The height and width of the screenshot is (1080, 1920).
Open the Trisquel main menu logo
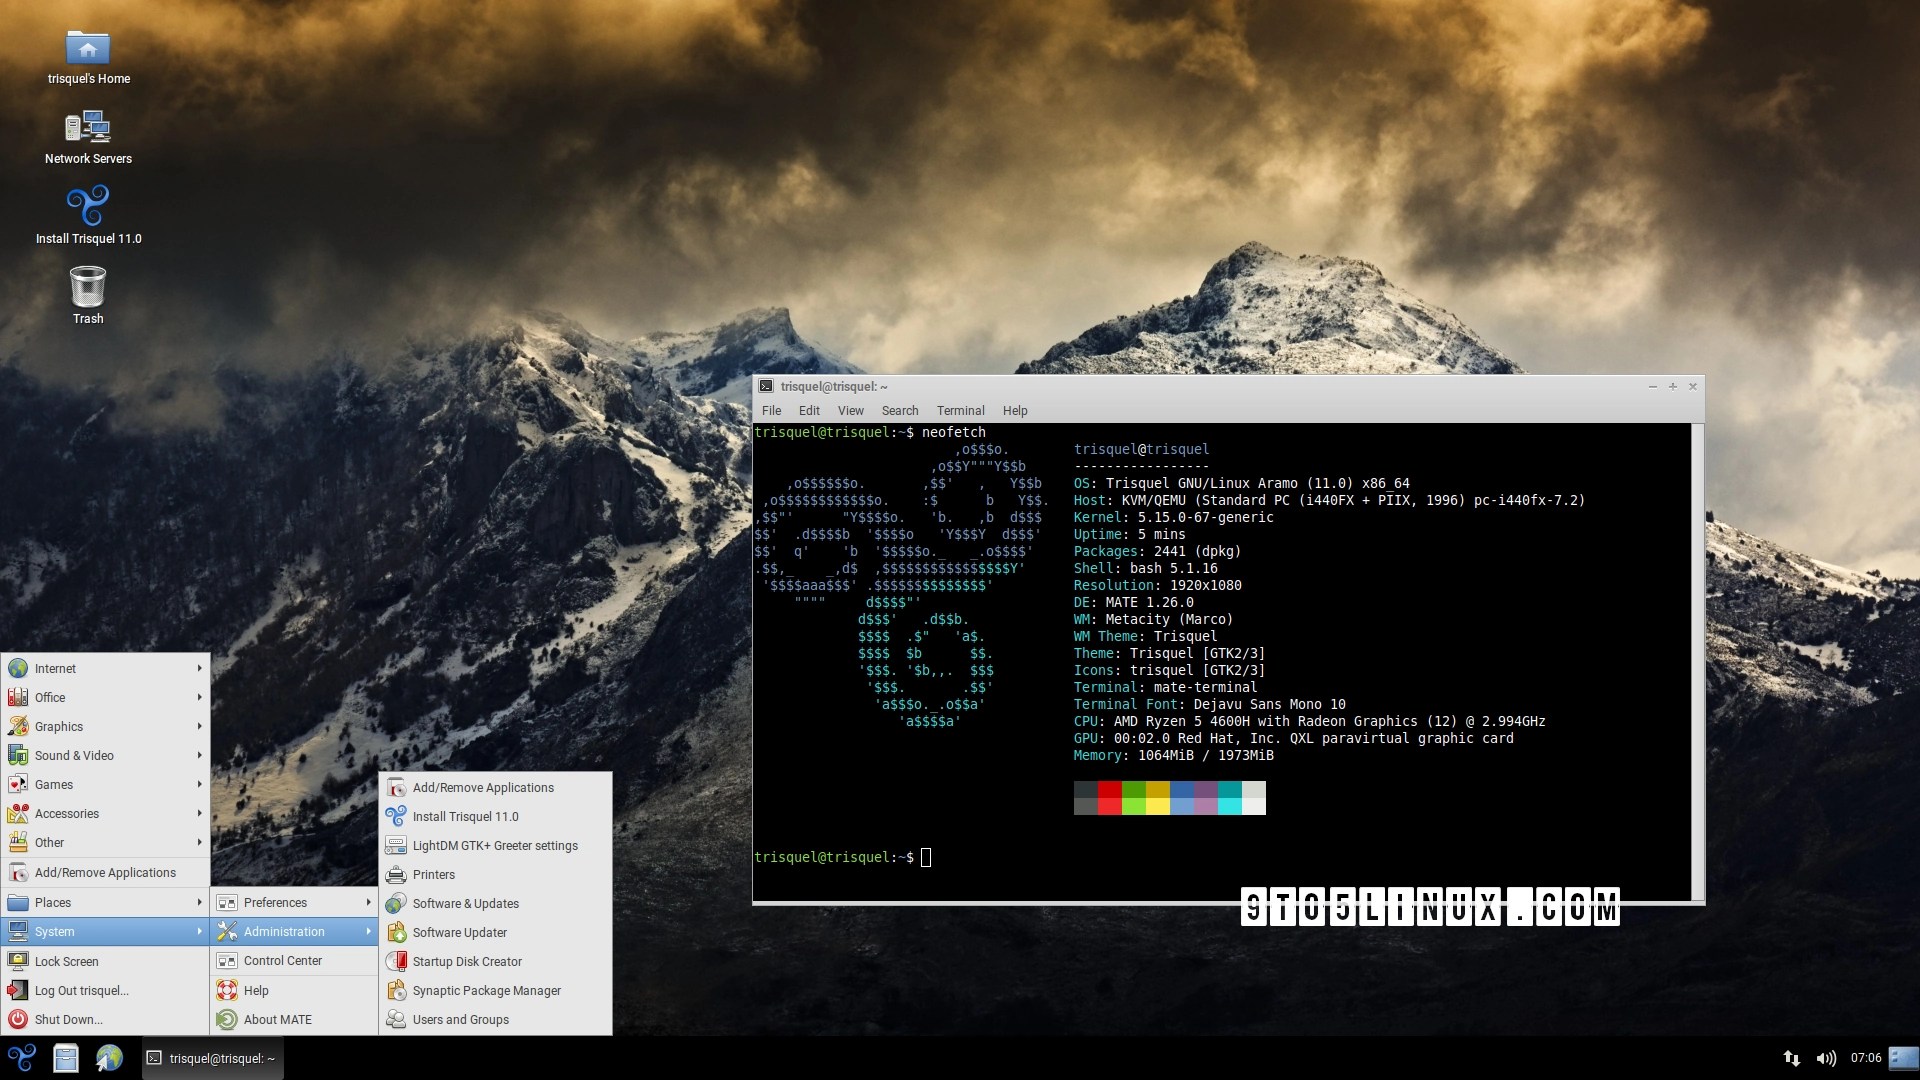(x=22, y=1057)
